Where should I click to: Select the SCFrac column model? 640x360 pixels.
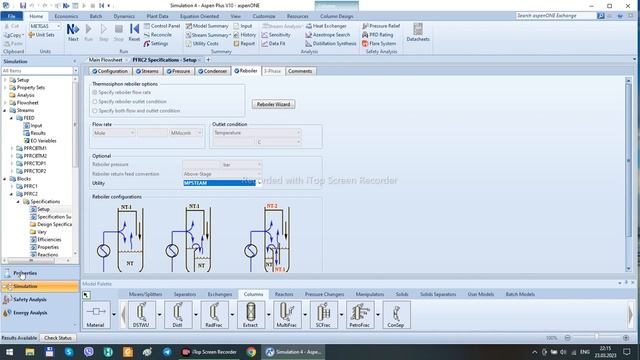tap(323, 315)
